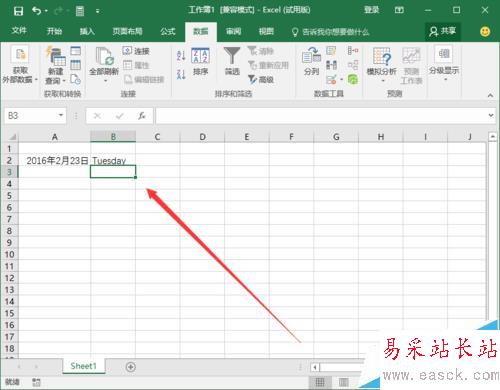Click the fx insert function icon
The image size is (500, 390).
coord(142,116)
